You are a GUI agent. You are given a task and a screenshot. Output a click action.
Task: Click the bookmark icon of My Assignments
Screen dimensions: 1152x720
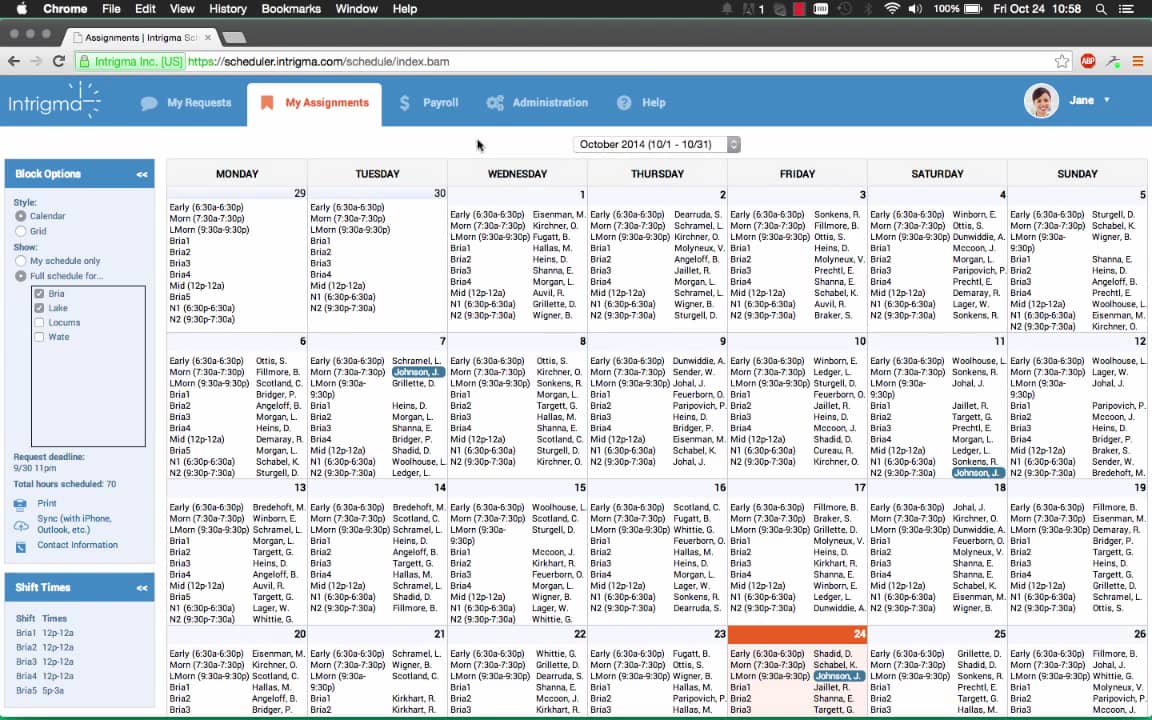pyautogui.click(x=267, y=103)
